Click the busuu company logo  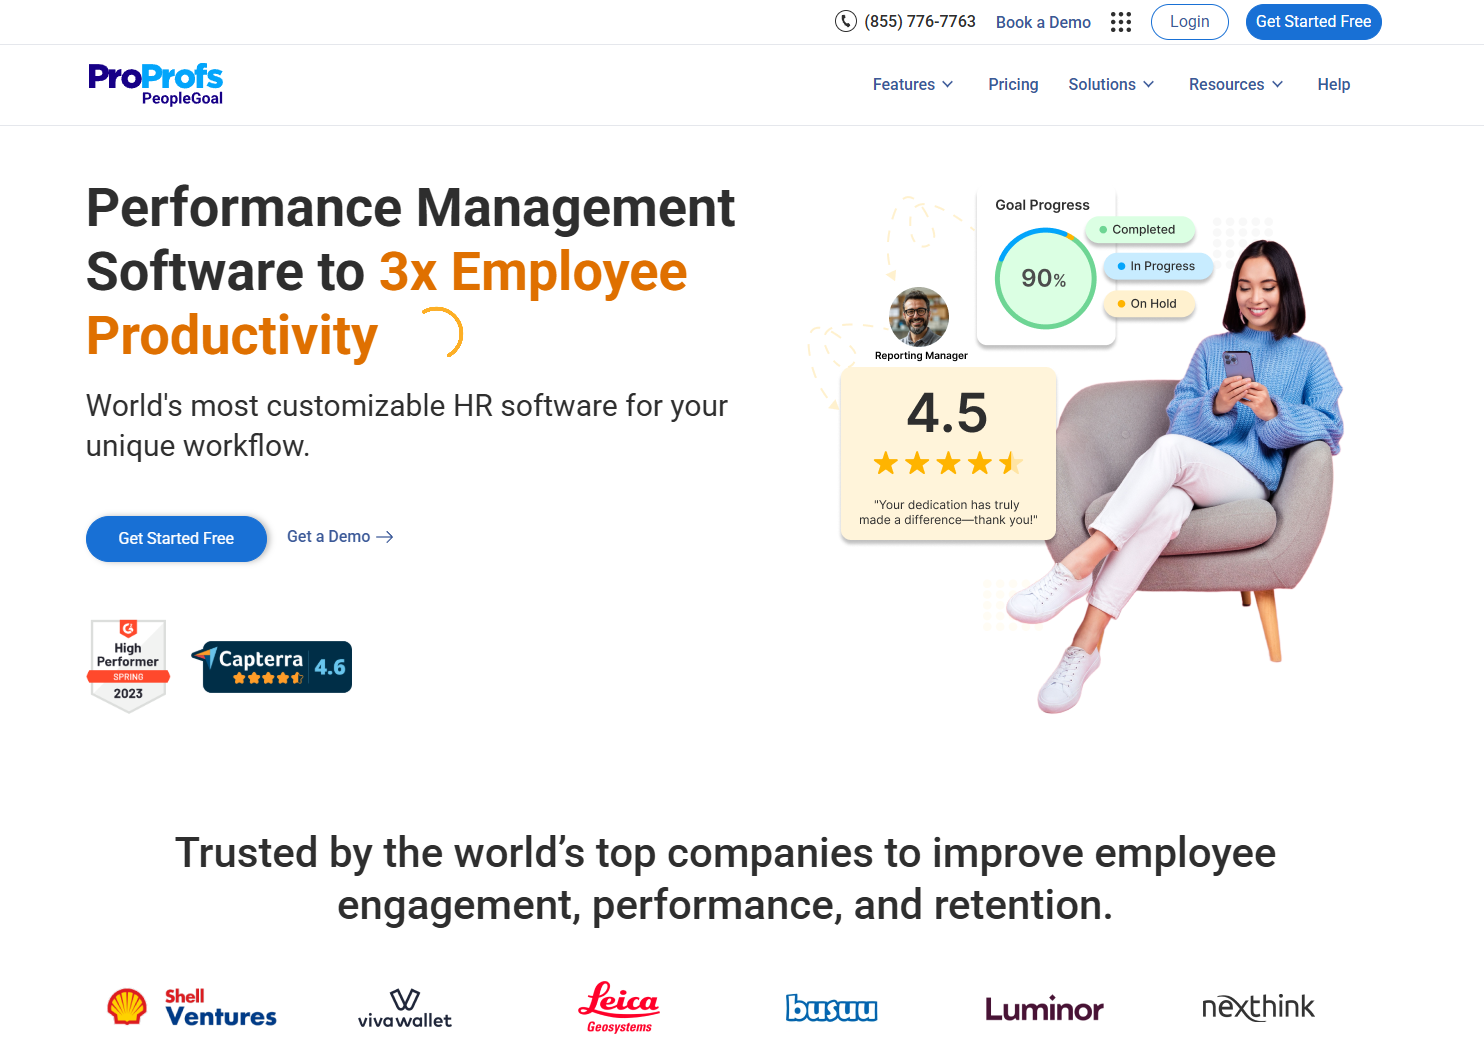coord(832,1008)
